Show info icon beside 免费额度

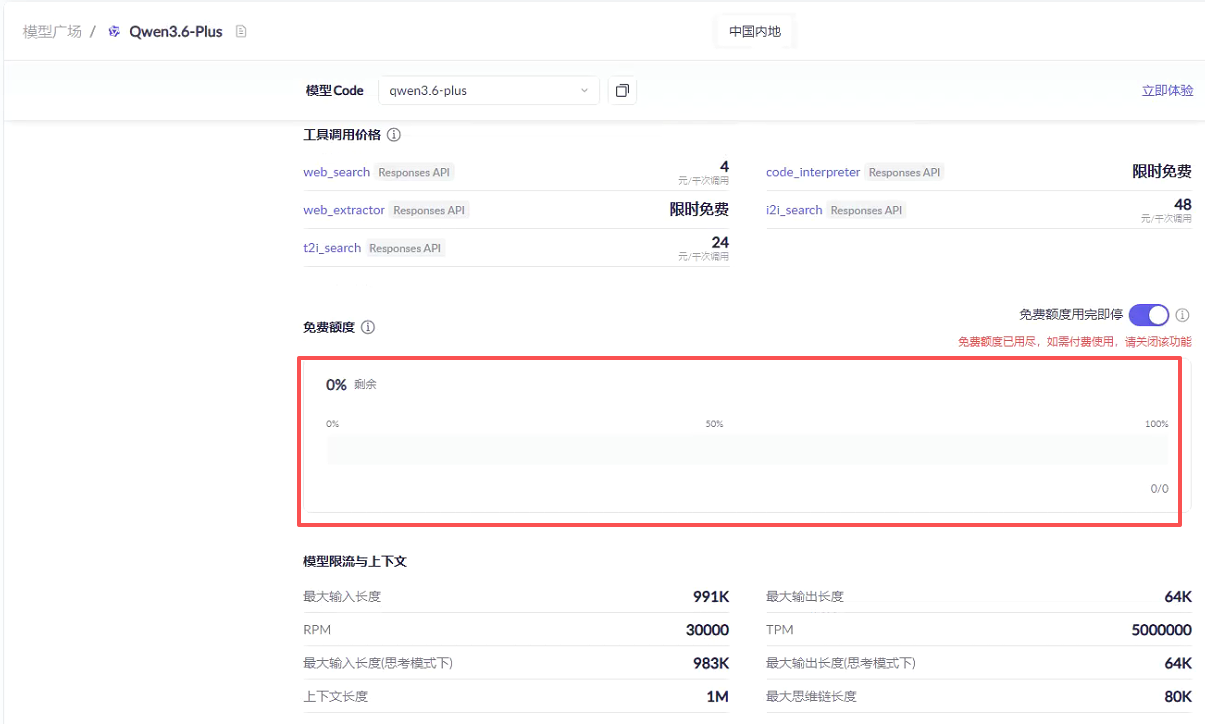click(368, 327)
